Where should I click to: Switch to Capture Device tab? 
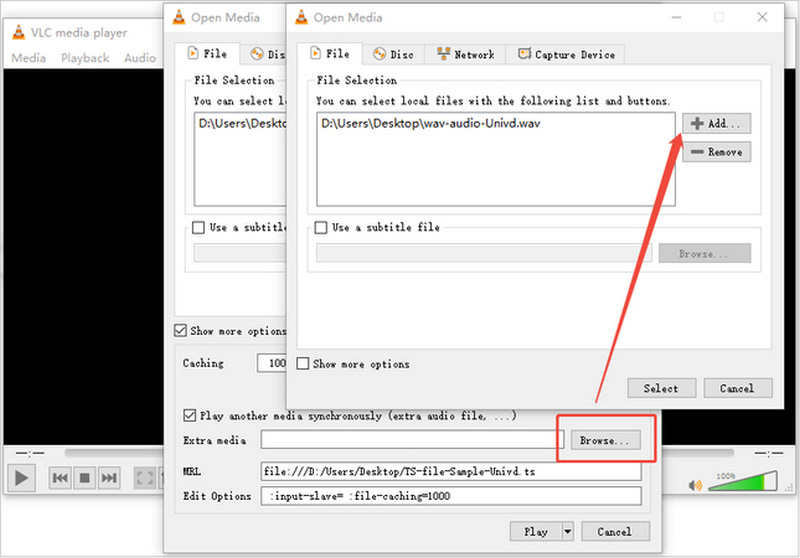[x=566, y=54]
